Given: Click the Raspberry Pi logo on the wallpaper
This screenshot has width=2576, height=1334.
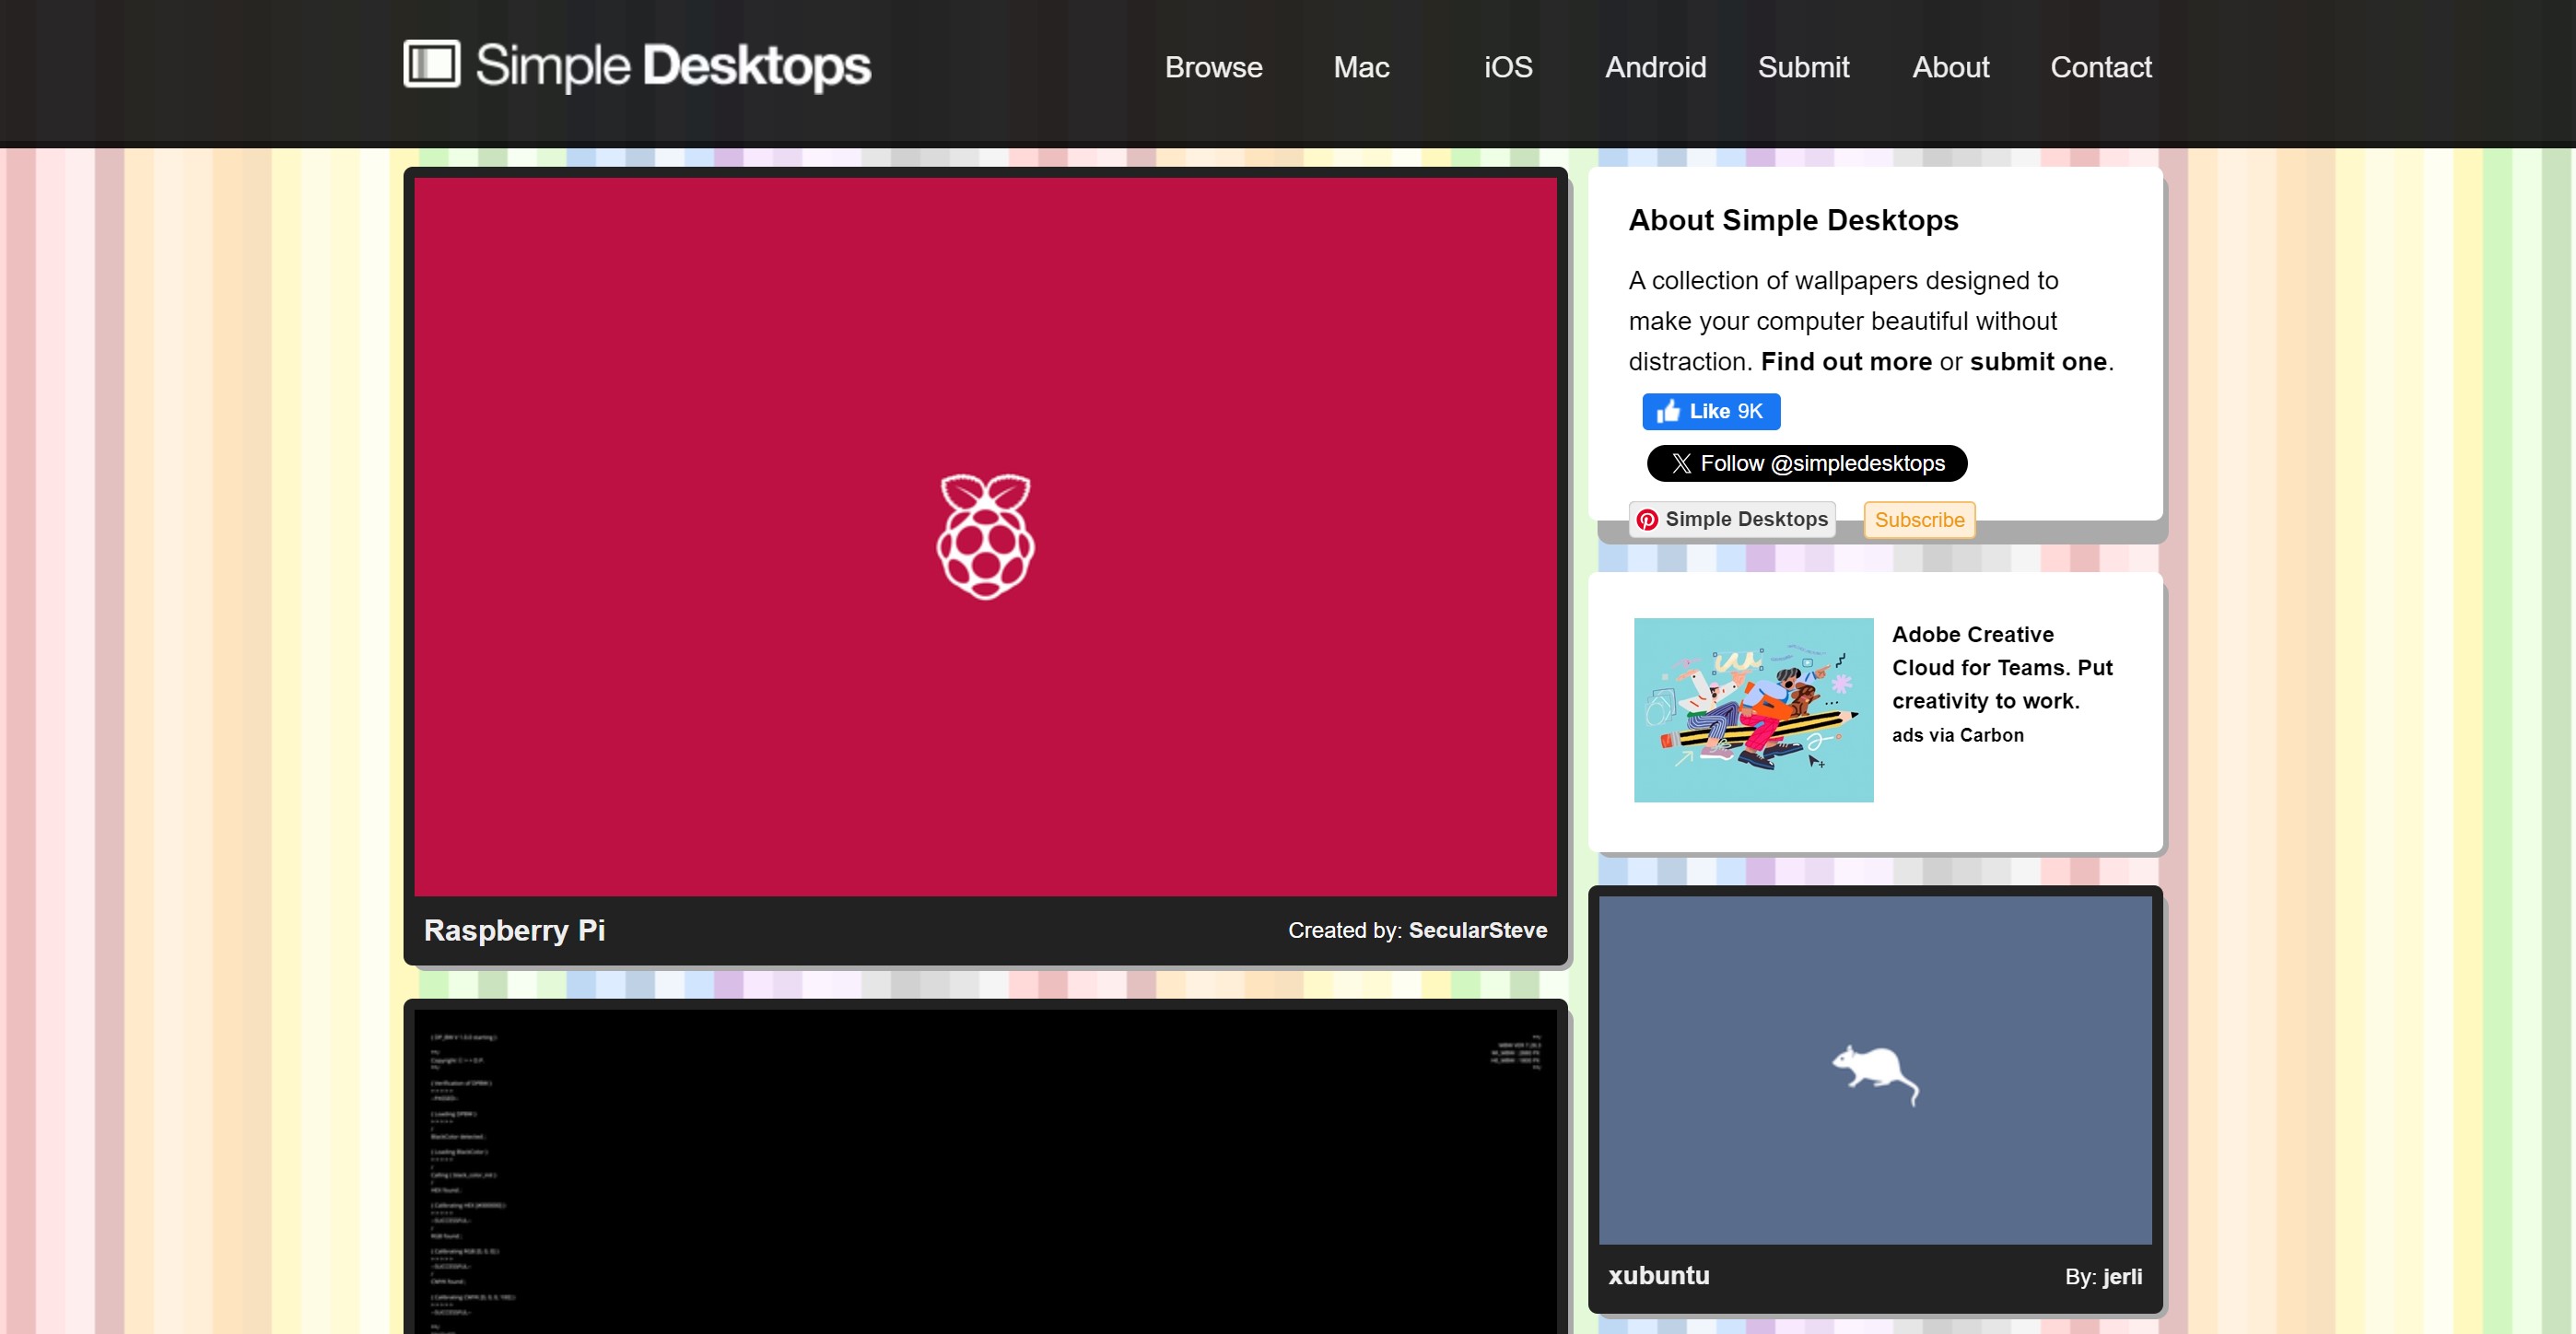Looking at the screenshot, I should 985,537.
